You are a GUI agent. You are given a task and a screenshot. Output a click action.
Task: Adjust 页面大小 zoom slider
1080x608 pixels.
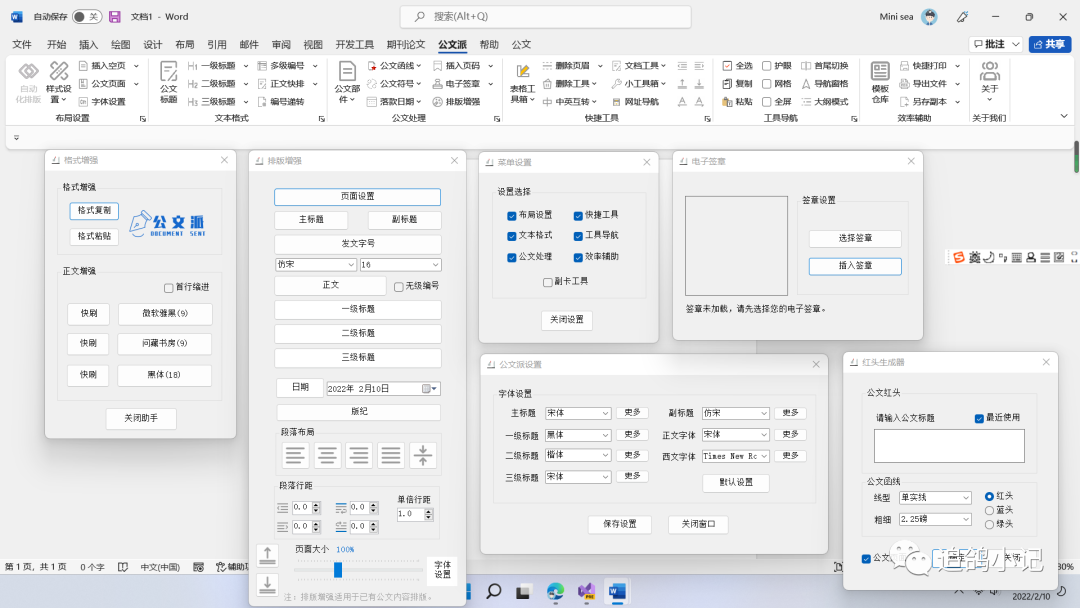click(338, 569)
